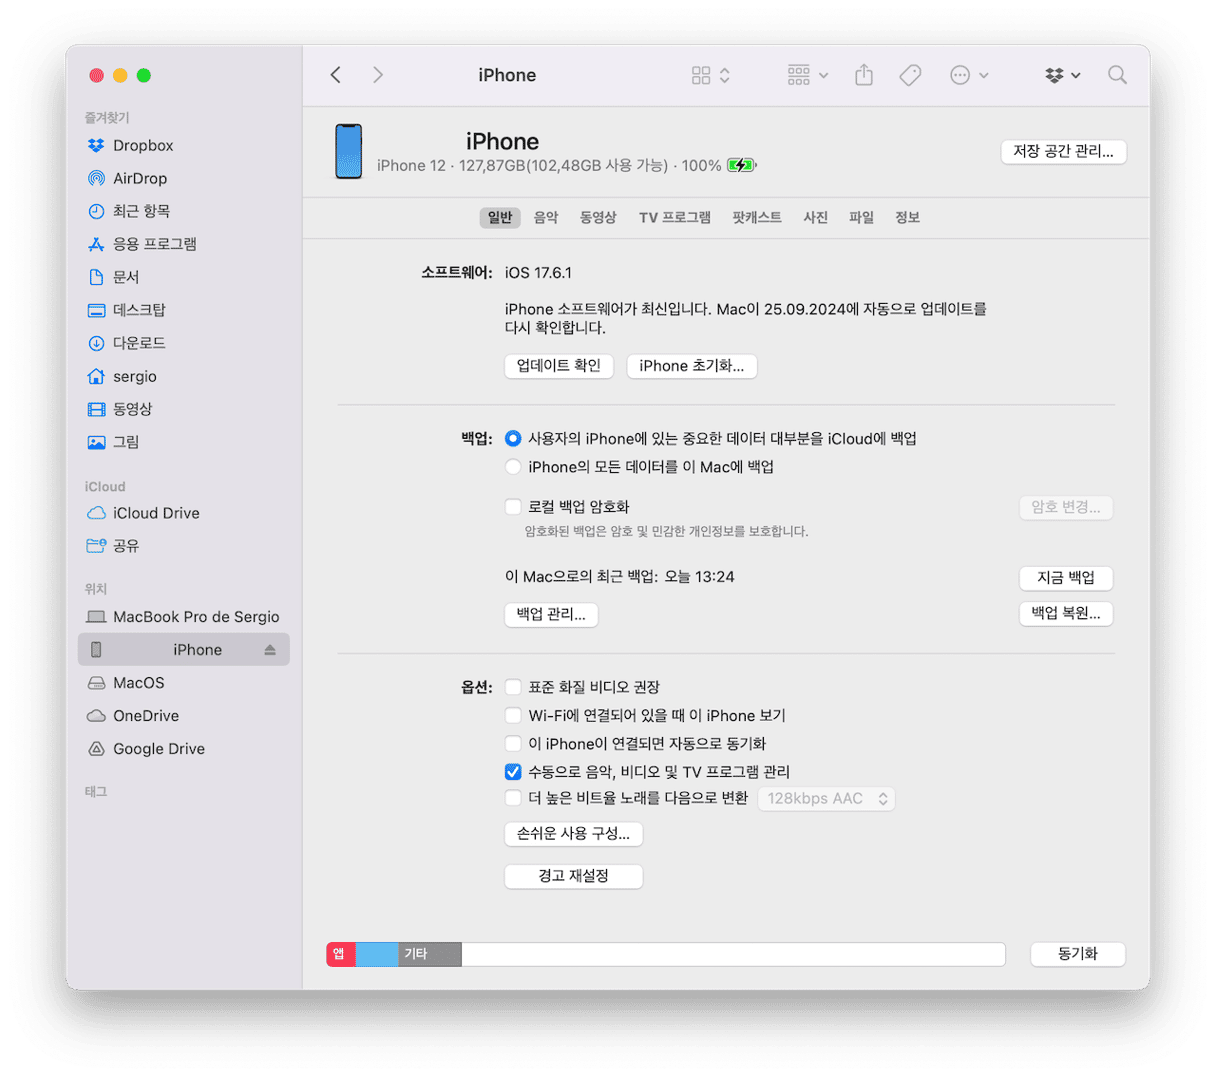Select iCloud backup radio option
Screen dimensions: 1216x1077
[x=513, y=439]
